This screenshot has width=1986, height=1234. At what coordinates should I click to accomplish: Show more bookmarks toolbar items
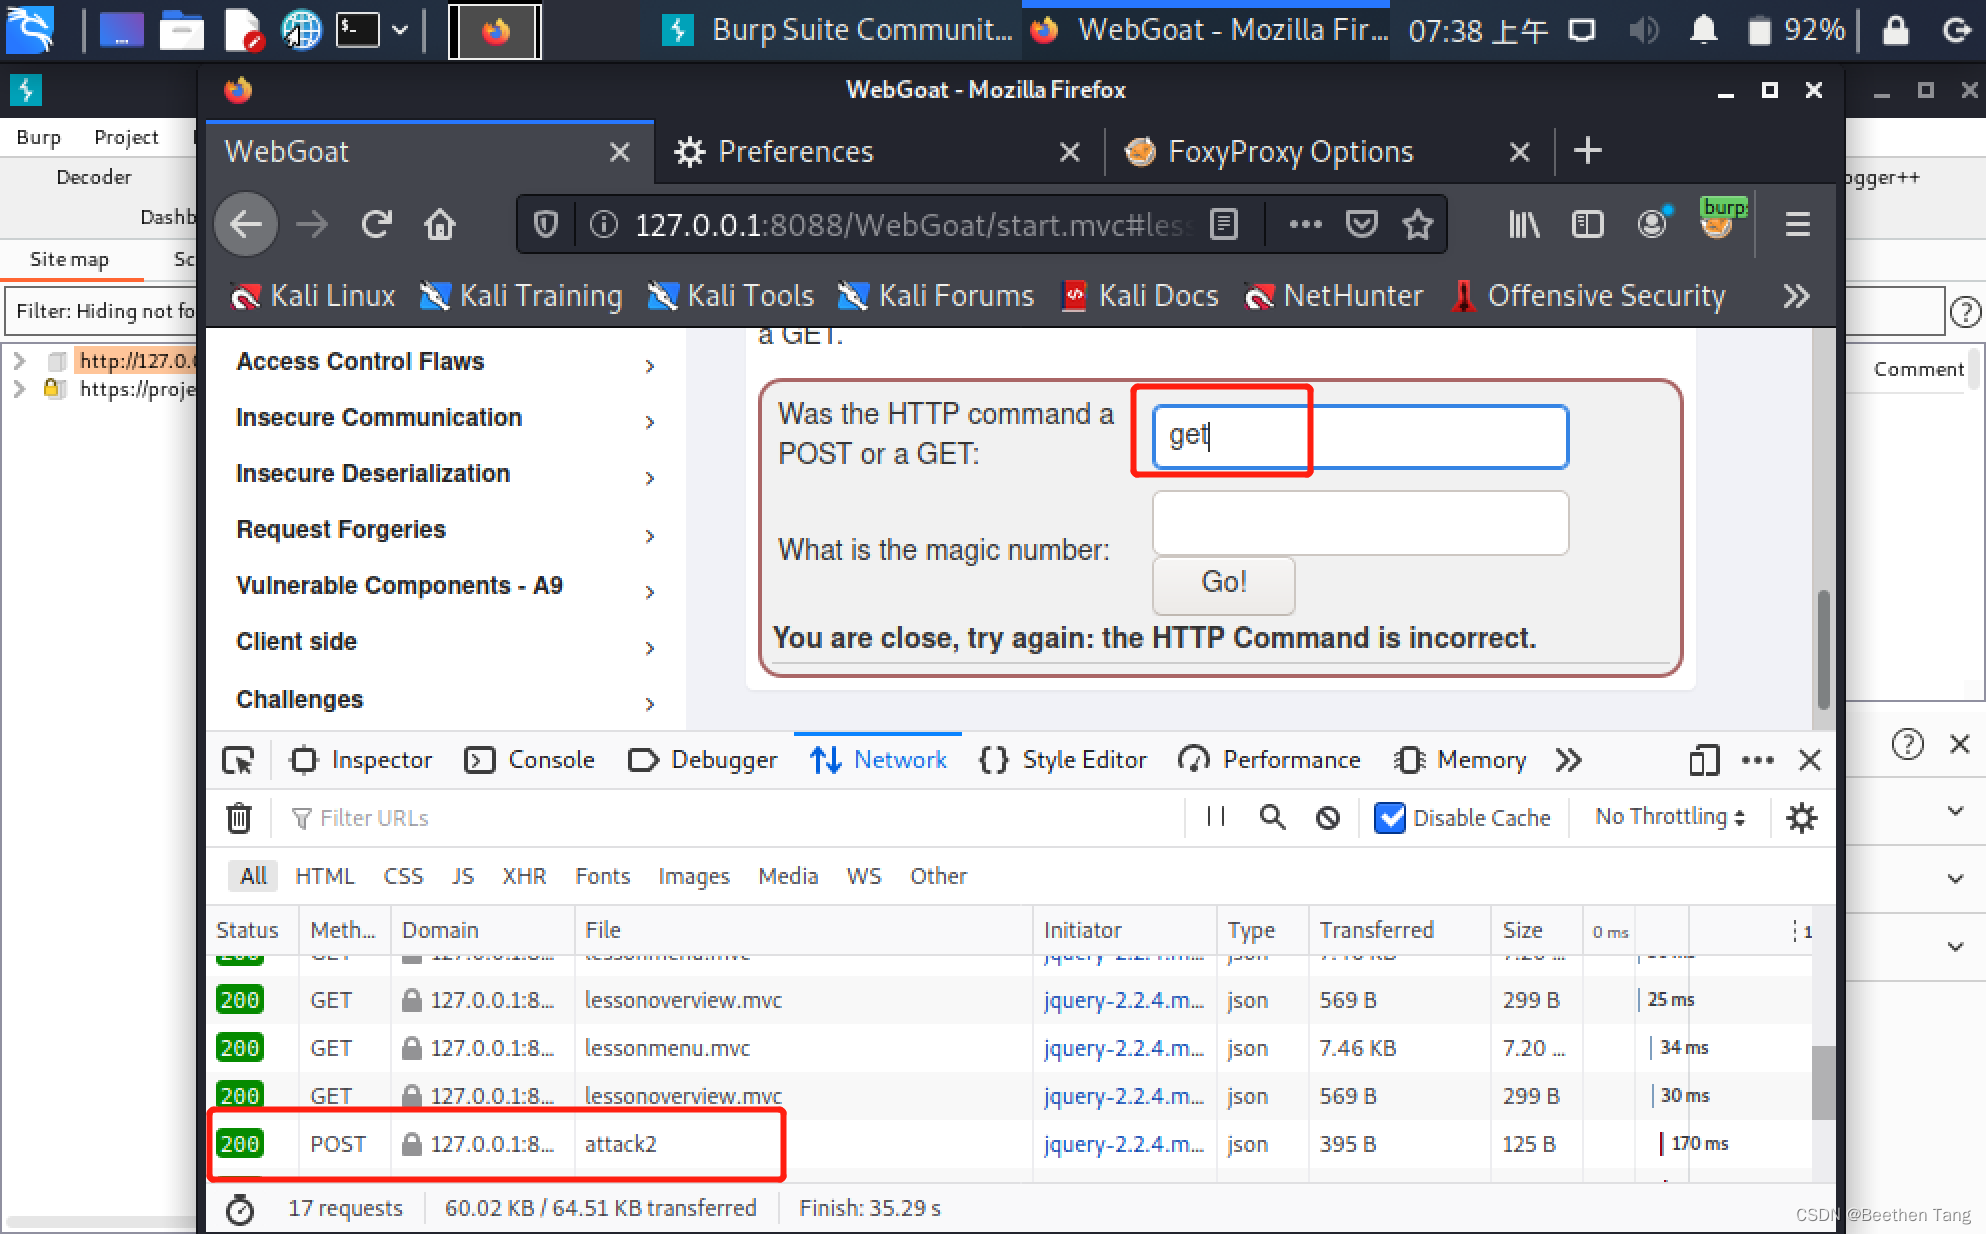[x=1796, y=296]
